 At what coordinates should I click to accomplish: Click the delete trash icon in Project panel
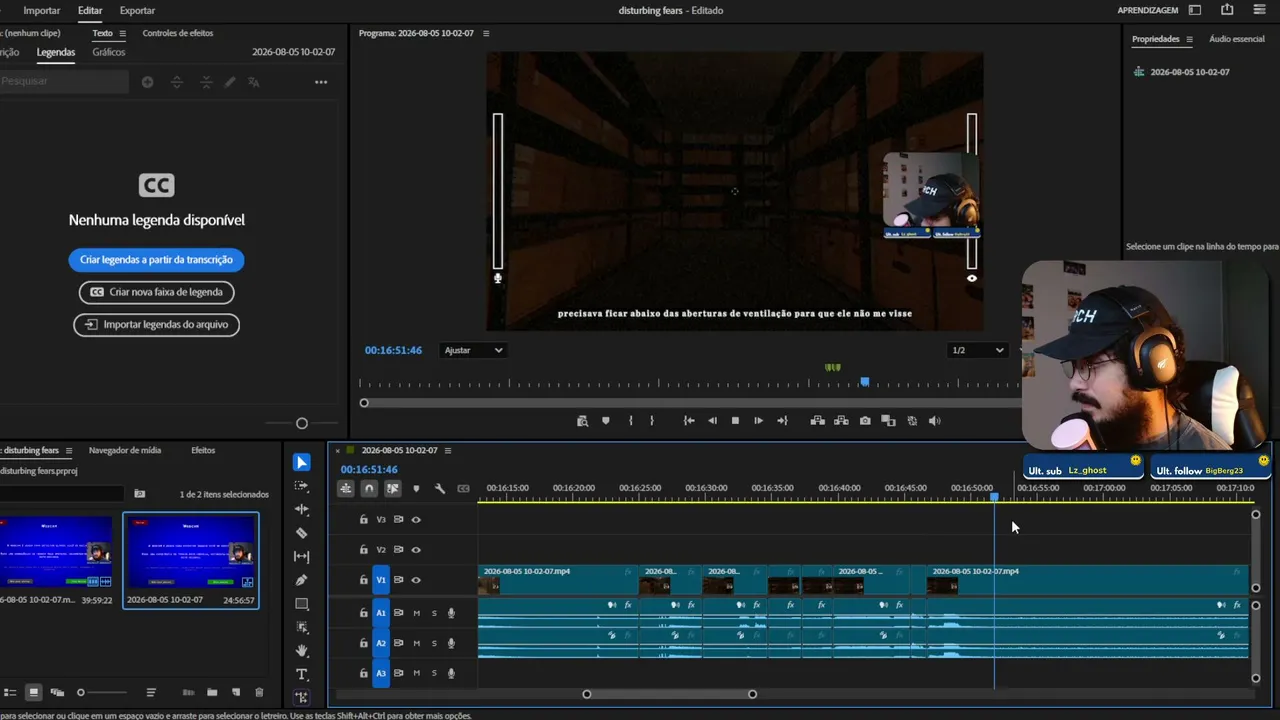point(259,692)
